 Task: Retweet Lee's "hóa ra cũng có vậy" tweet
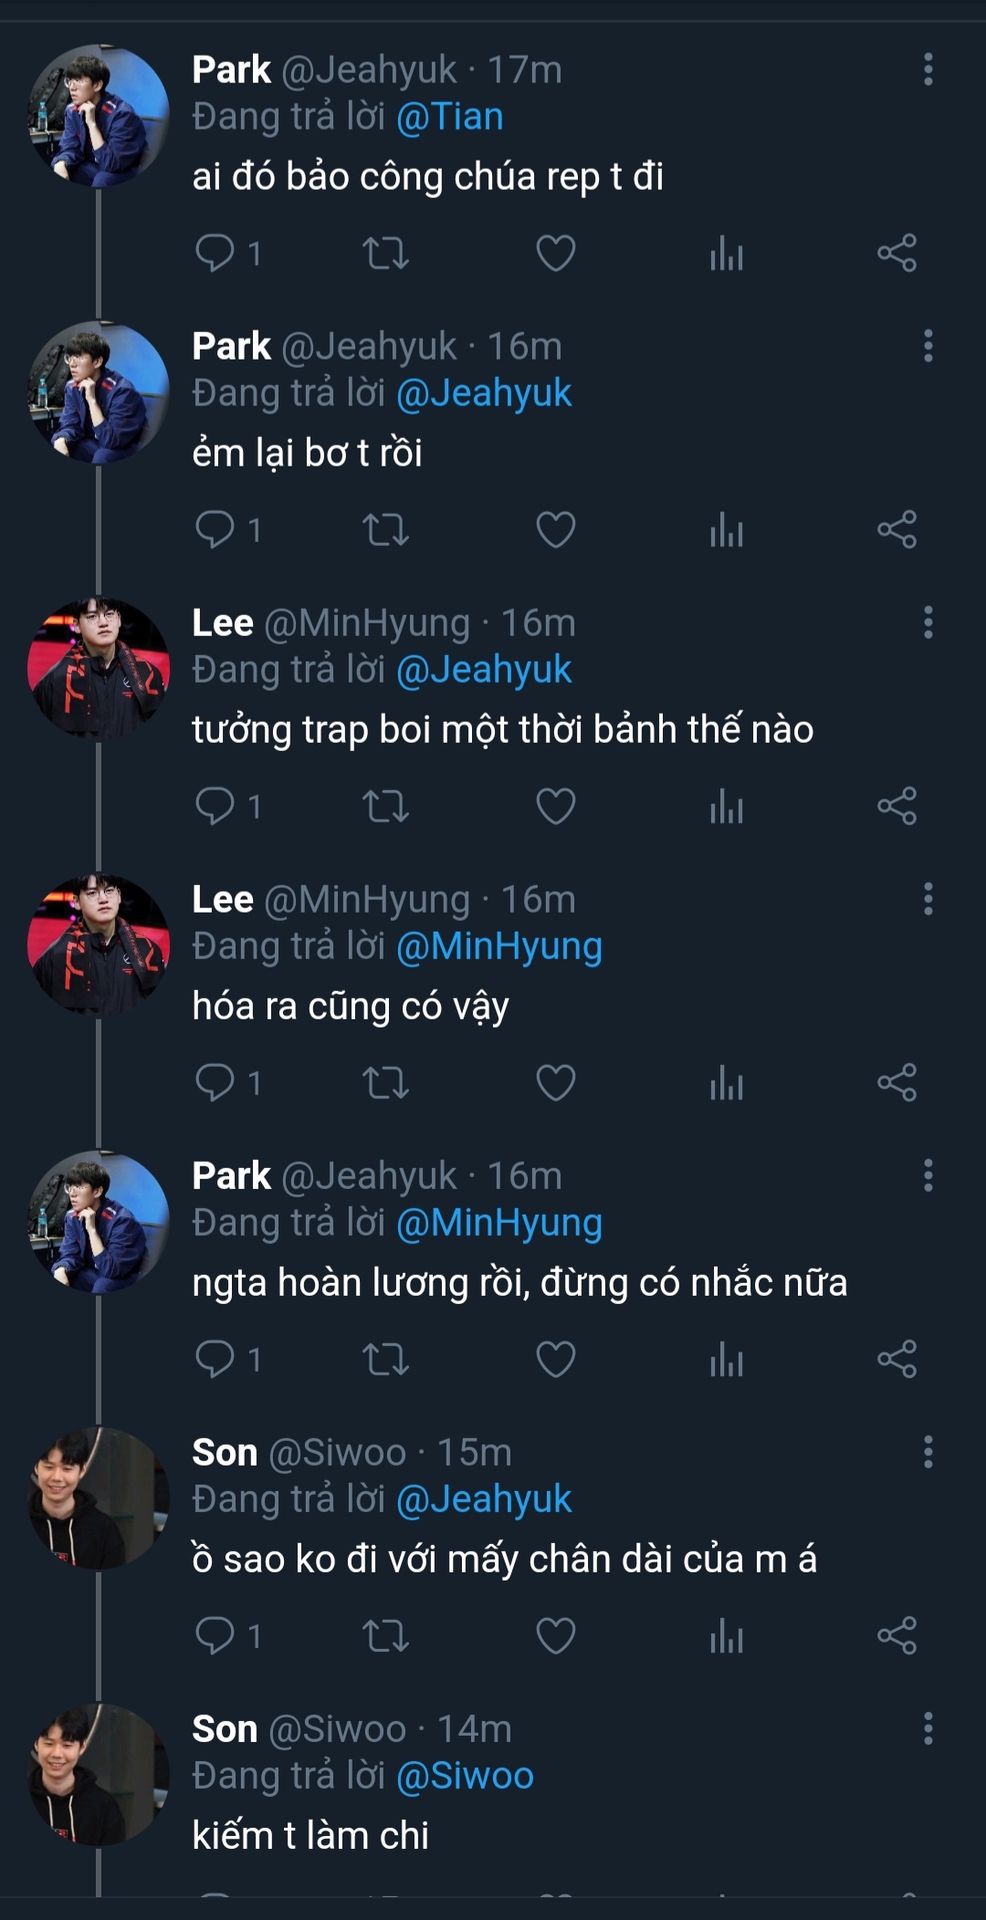pos(385,1083)
